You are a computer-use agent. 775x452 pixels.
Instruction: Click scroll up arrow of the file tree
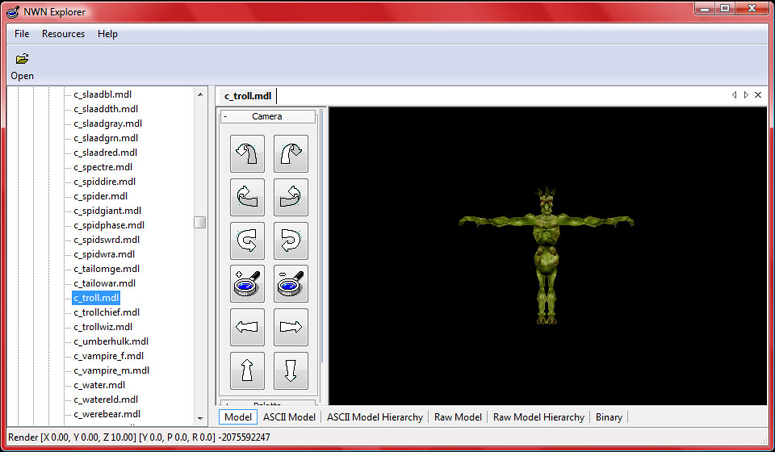pos(200,94)
